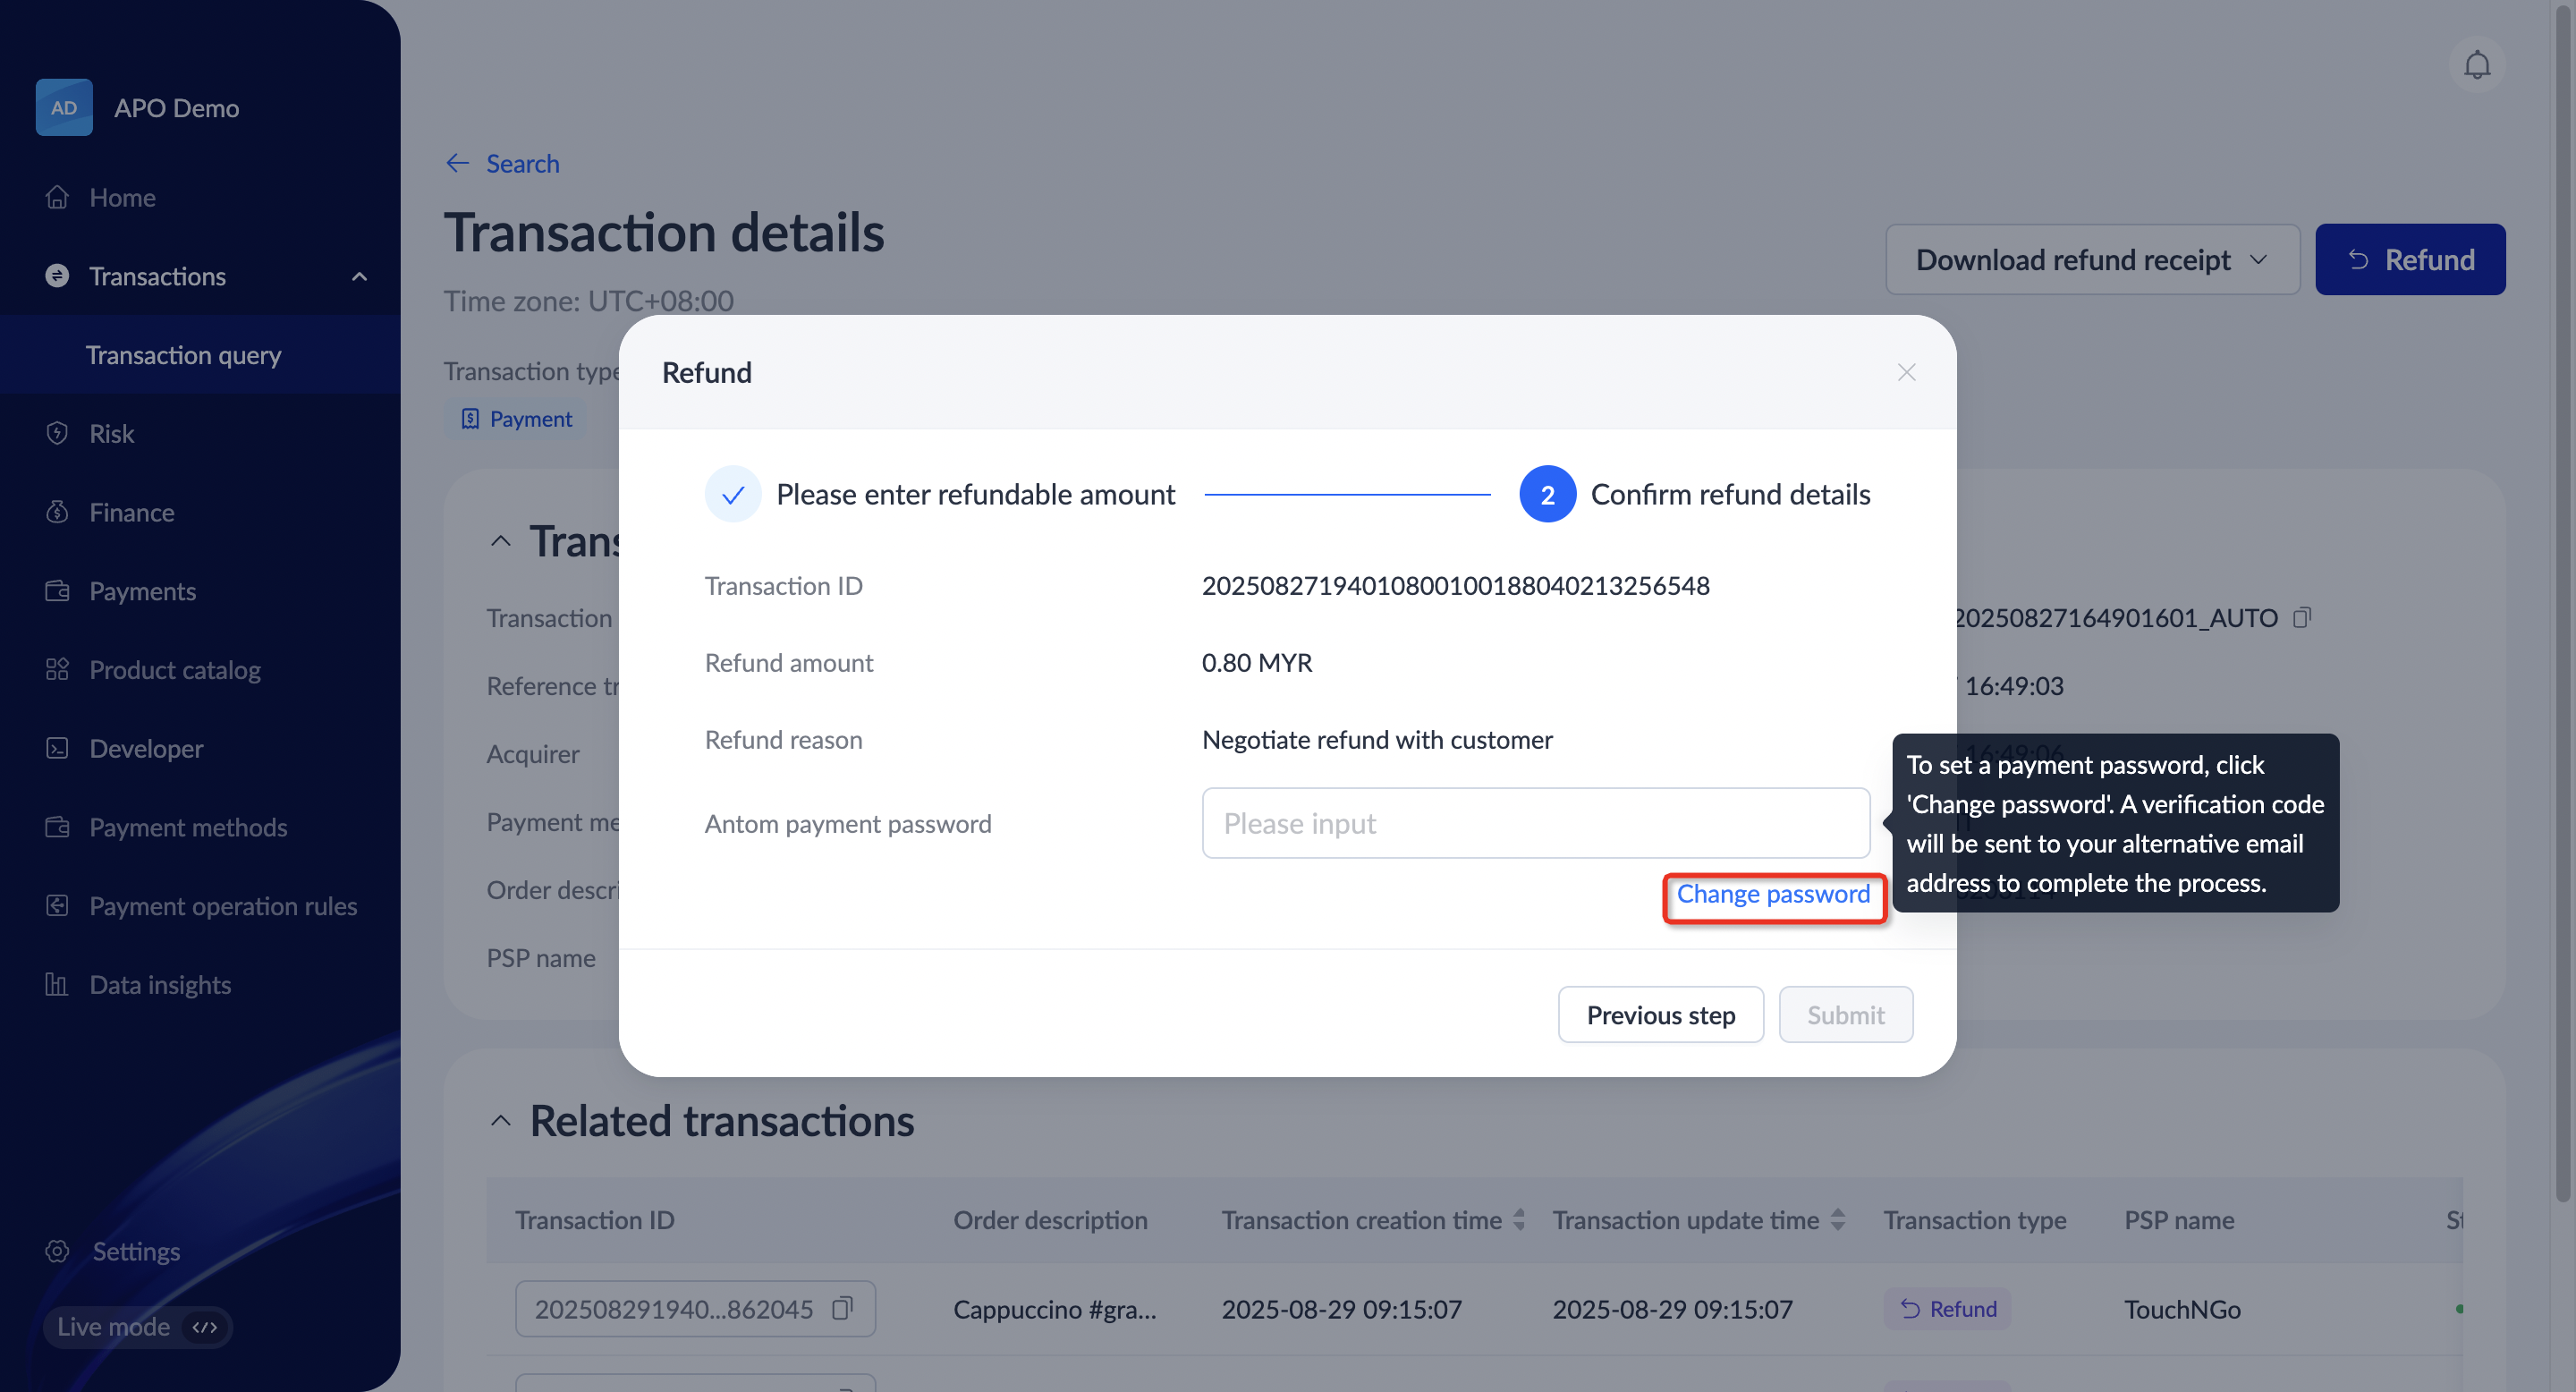Sort by Transaction creation time
2576x1392 pixels.
pos(1519,1219)
